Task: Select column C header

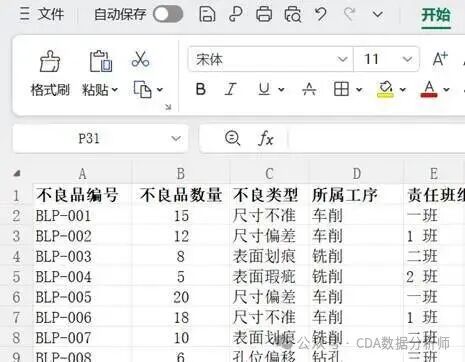Action: click(269, 174)
